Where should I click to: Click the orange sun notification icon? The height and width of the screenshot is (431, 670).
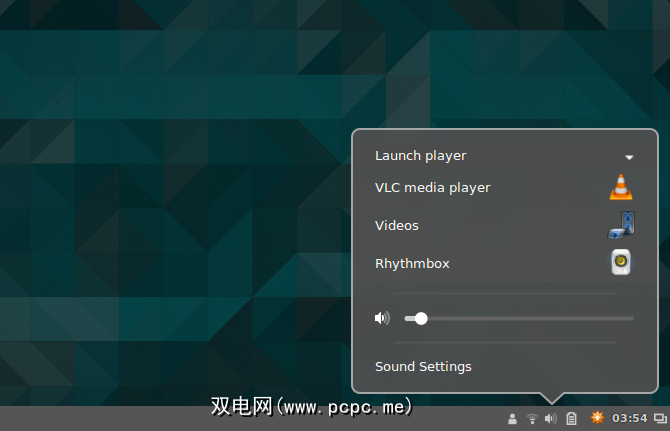point(597,417)
